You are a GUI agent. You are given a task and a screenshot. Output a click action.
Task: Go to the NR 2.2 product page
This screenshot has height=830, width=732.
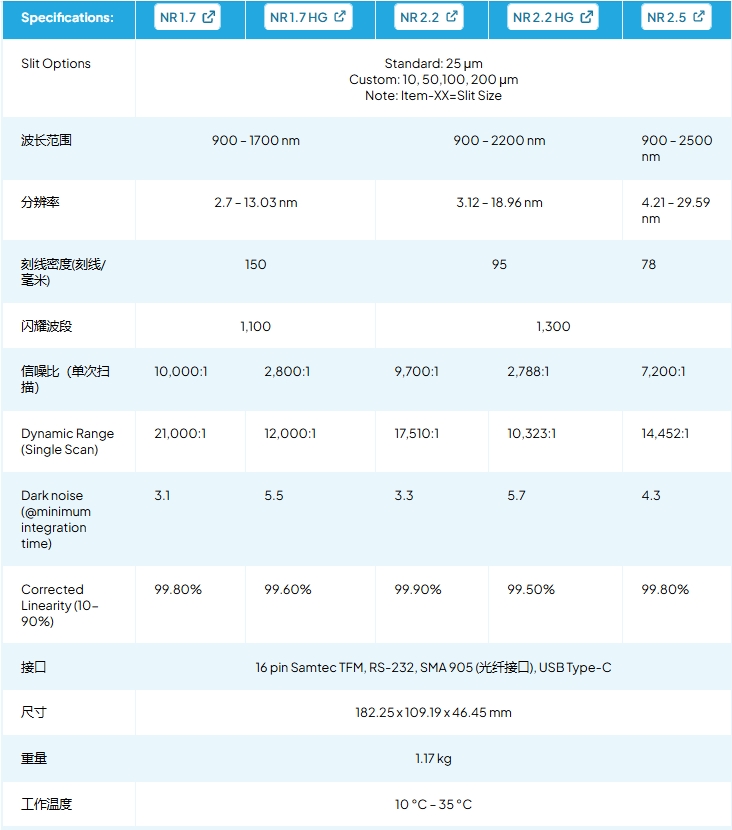pos(421,17)
